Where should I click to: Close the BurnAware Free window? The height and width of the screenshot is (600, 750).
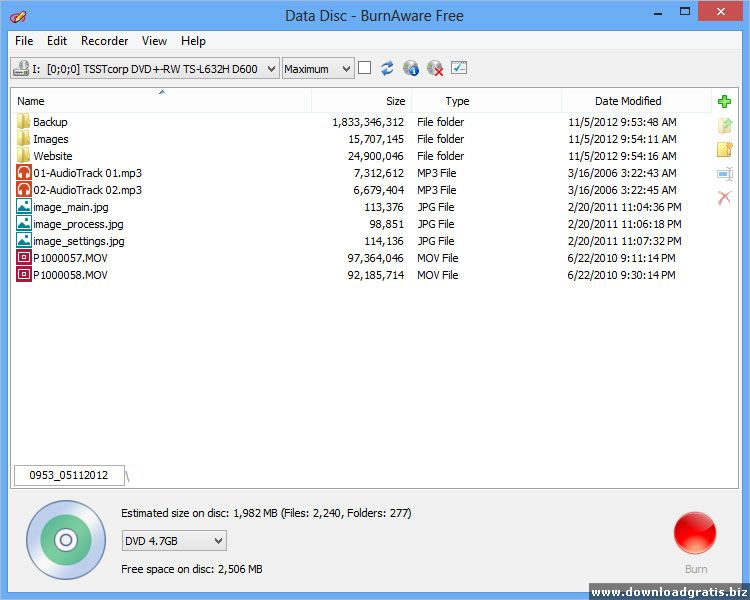720,11
